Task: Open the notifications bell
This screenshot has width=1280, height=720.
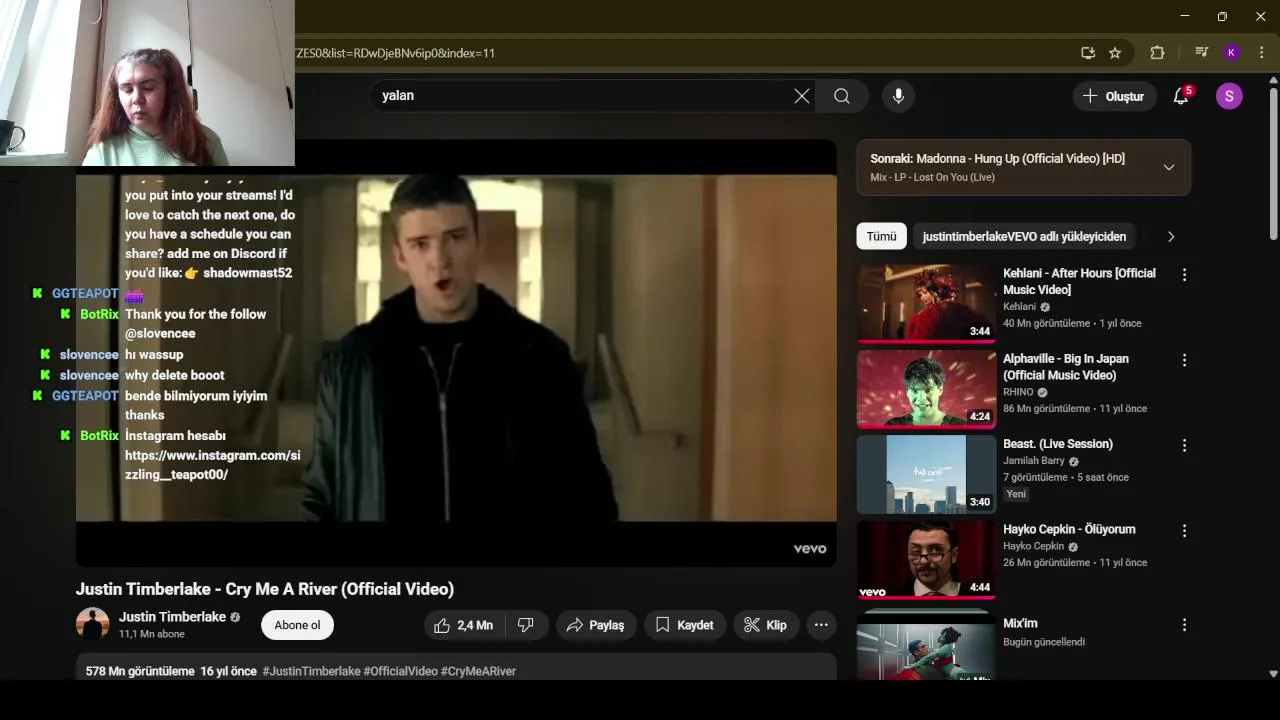Action: point(1181,96)
